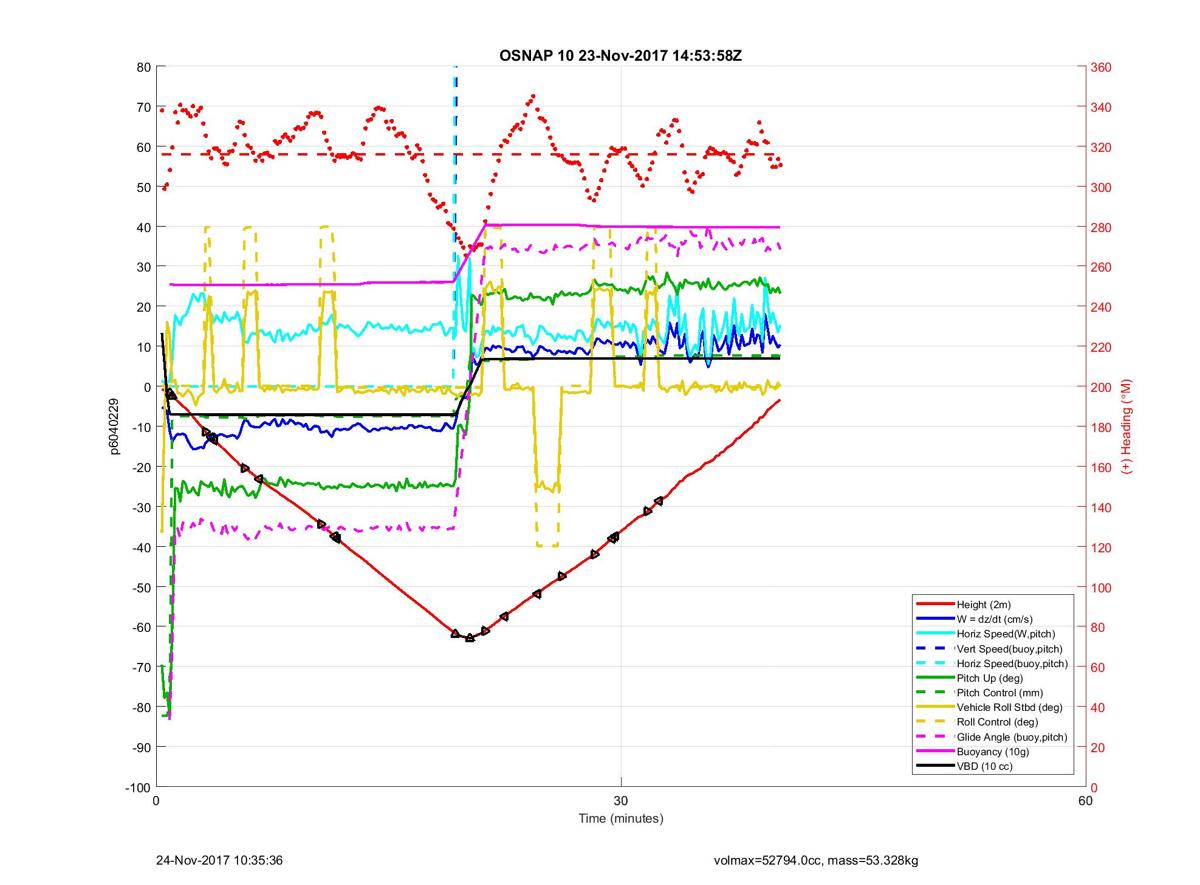The width and height of the screenshot is (1200, 885).
Task: Click 'Vert Speed(buoy,pitch)' legend label
Action: [1011, 649]
